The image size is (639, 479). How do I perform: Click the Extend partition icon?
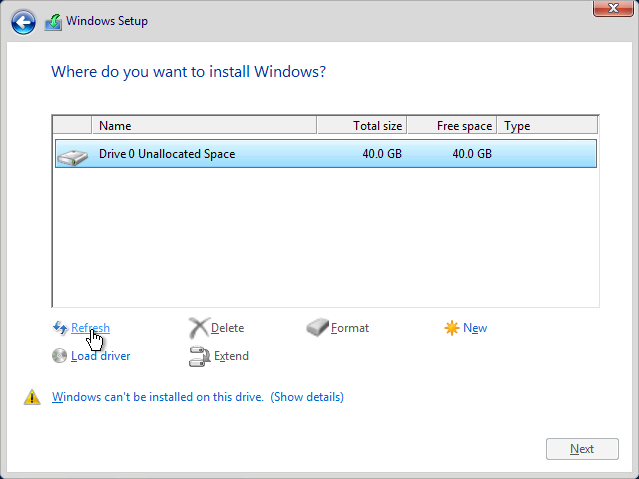point(198,356)
